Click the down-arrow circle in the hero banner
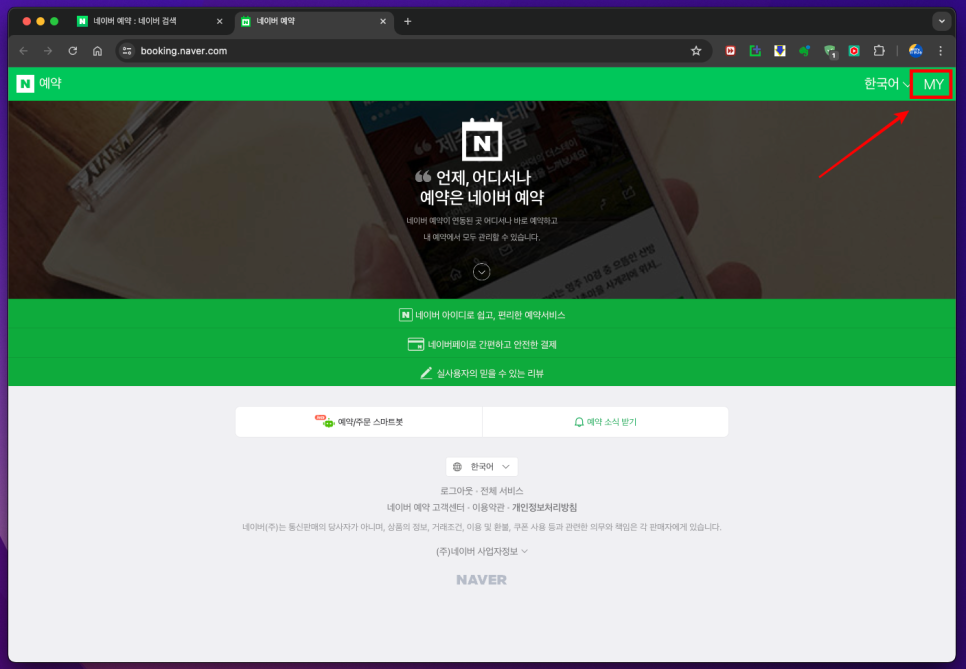Screen dimensions: 966x669 pos(481,272)
